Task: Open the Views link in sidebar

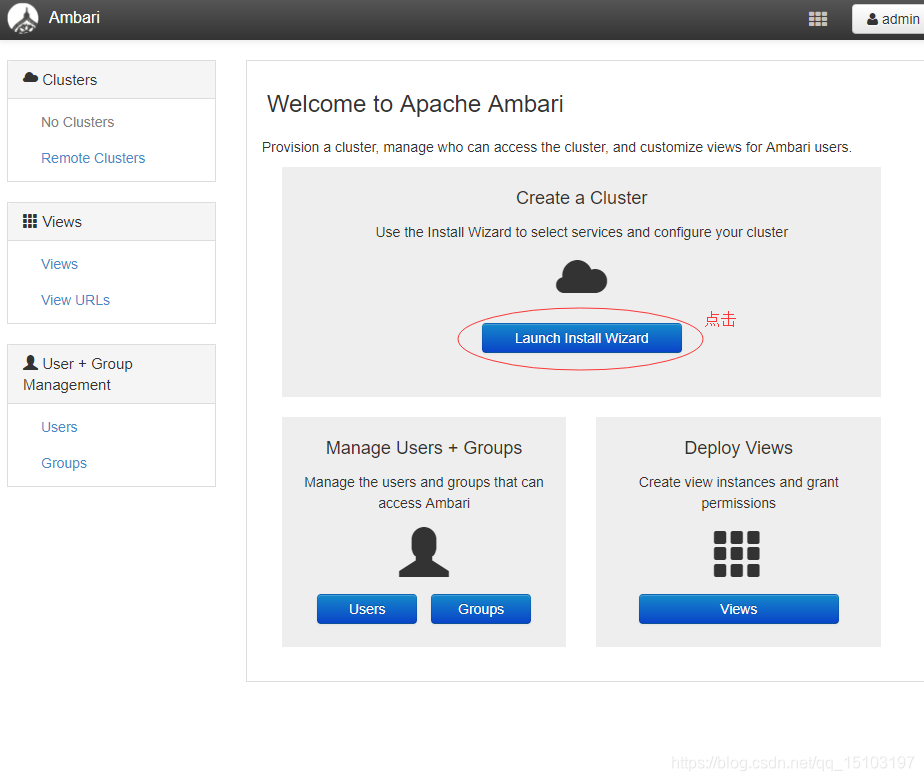Action: click(60, 264)
